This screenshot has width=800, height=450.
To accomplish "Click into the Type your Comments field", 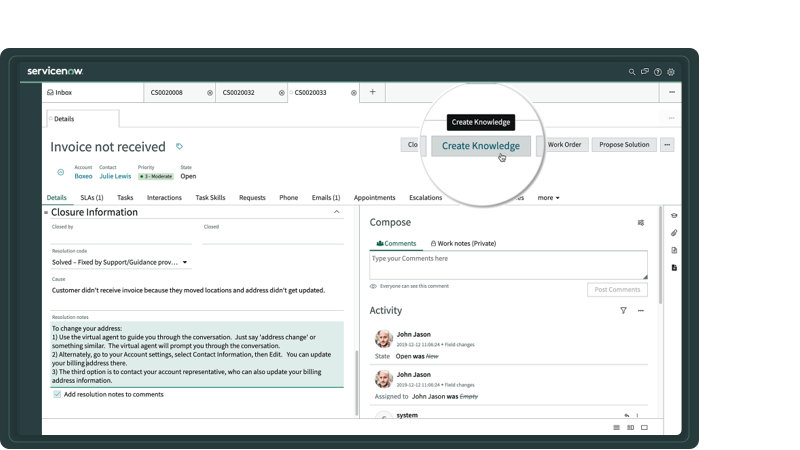I will (x=508, y=264).
